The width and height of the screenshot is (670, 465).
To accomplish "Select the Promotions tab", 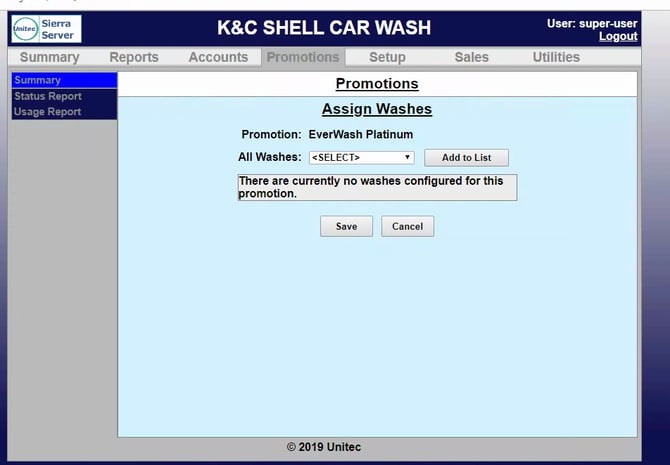I will 303,57.
